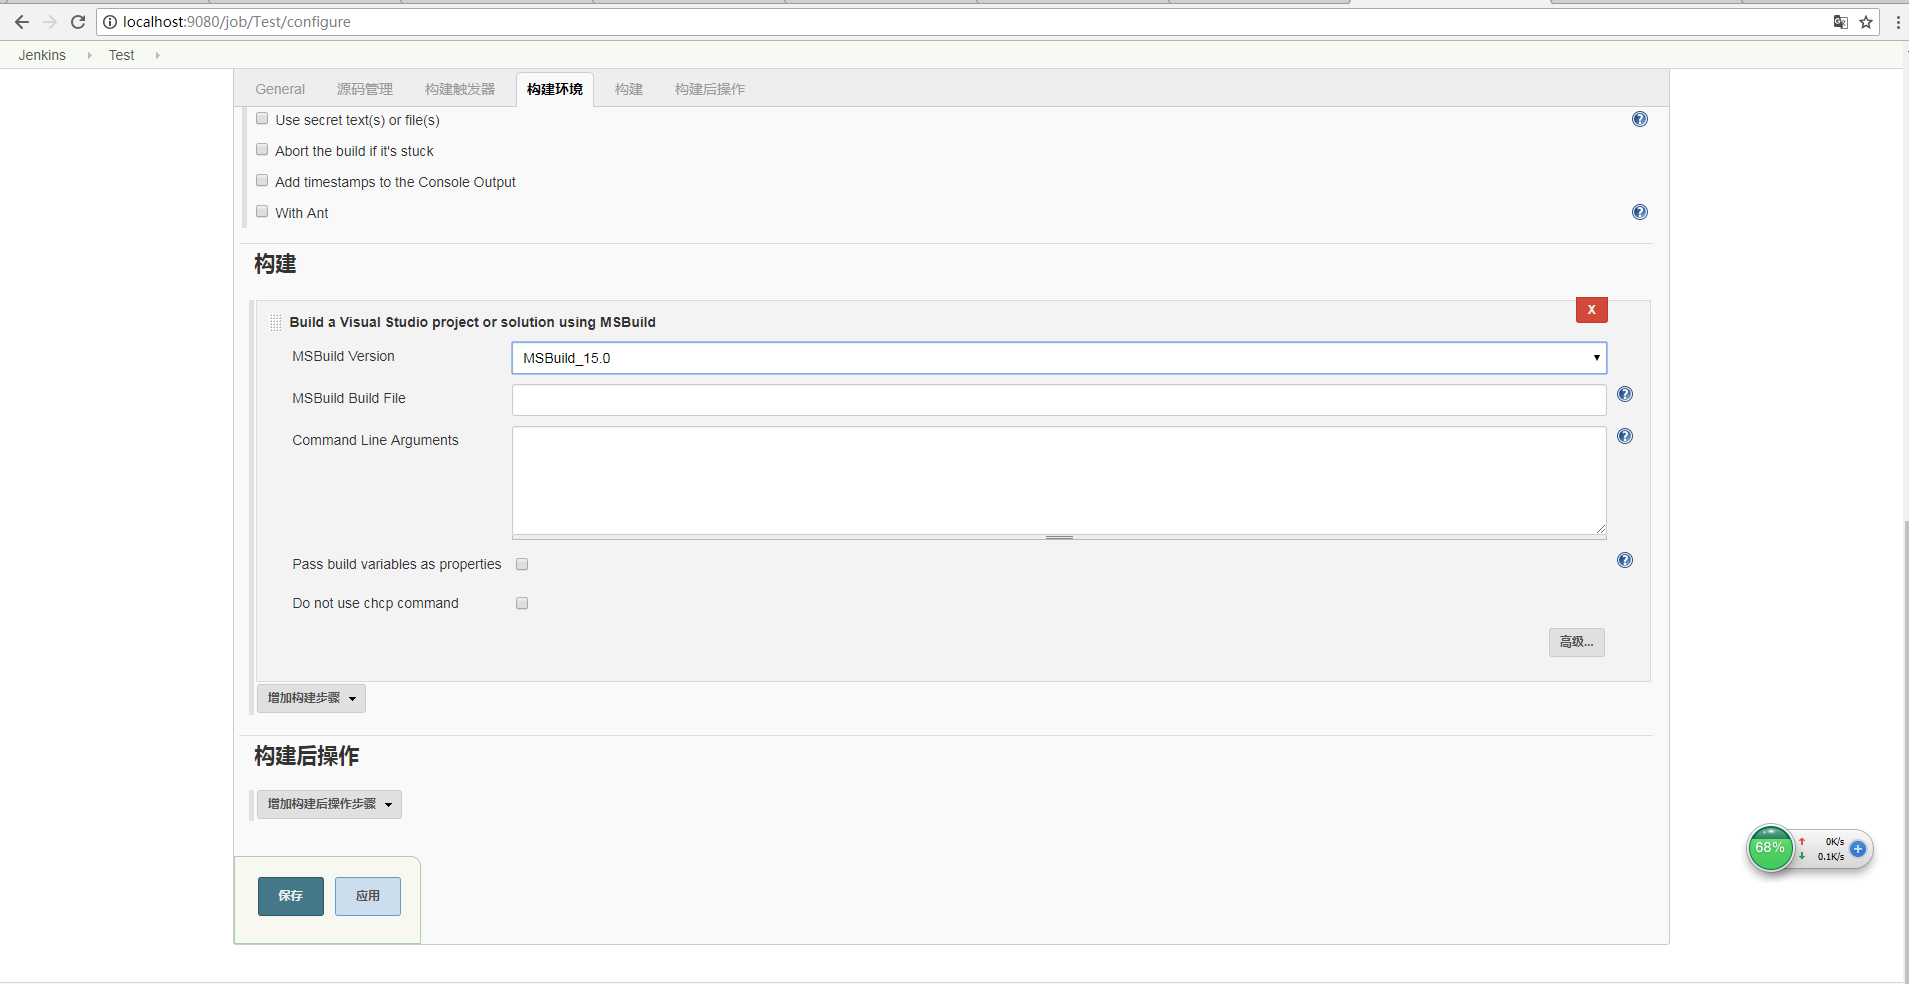Viewport: 1909px width, 984px height.
Task: Open the browser three-dot menu
Action: [x=1897, y=22]
